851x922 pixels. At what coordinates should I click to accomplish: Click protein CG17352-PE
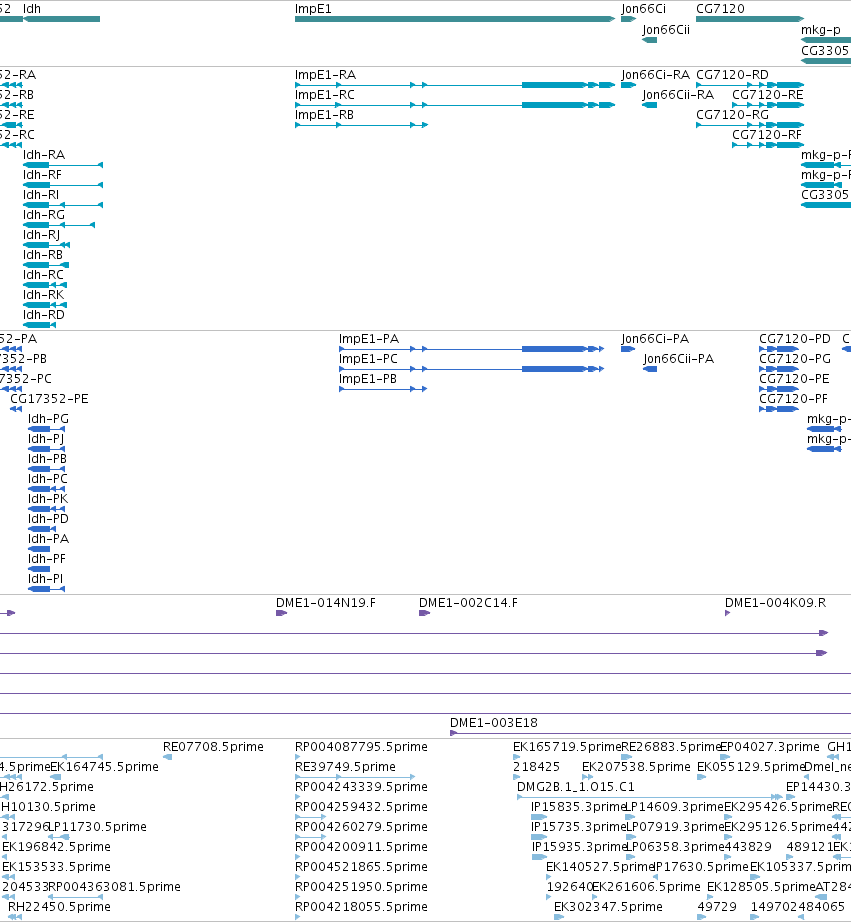pyautogui.click(x=16, y=409)
